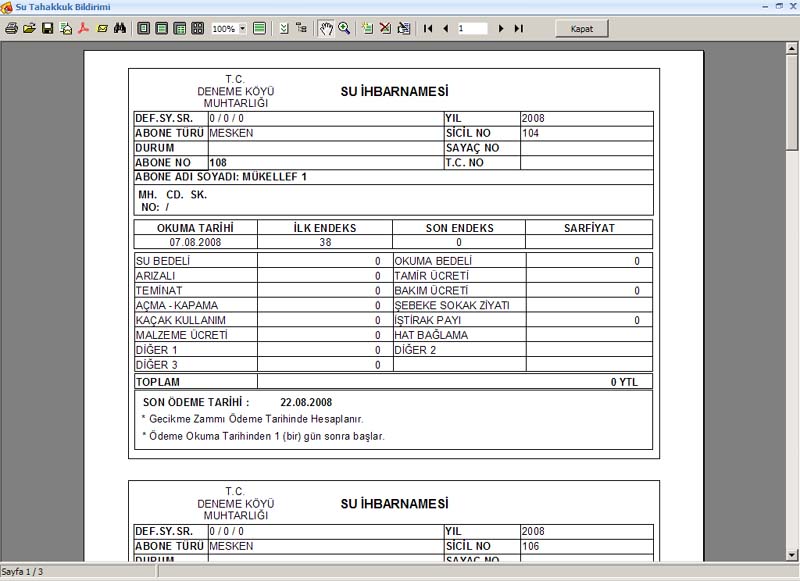Go to the next page
The width and height of the screenshot is (800, 581).
click(x=501, y=29)
